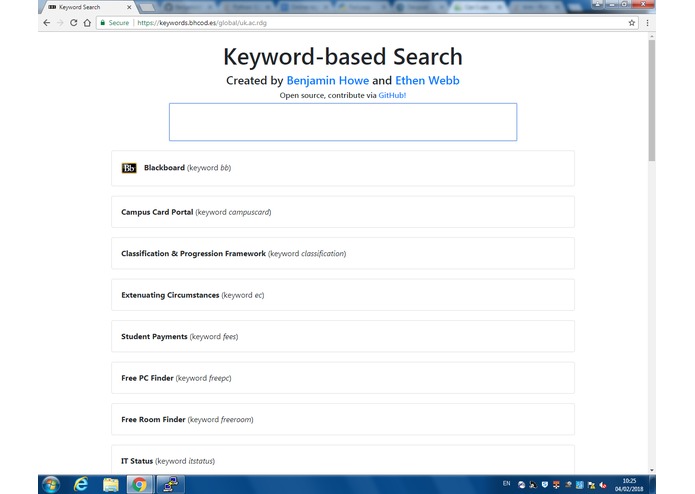695x494 pixels.
Task: Open the Extenuating Circumstances entry
Action: coord(343,295)
